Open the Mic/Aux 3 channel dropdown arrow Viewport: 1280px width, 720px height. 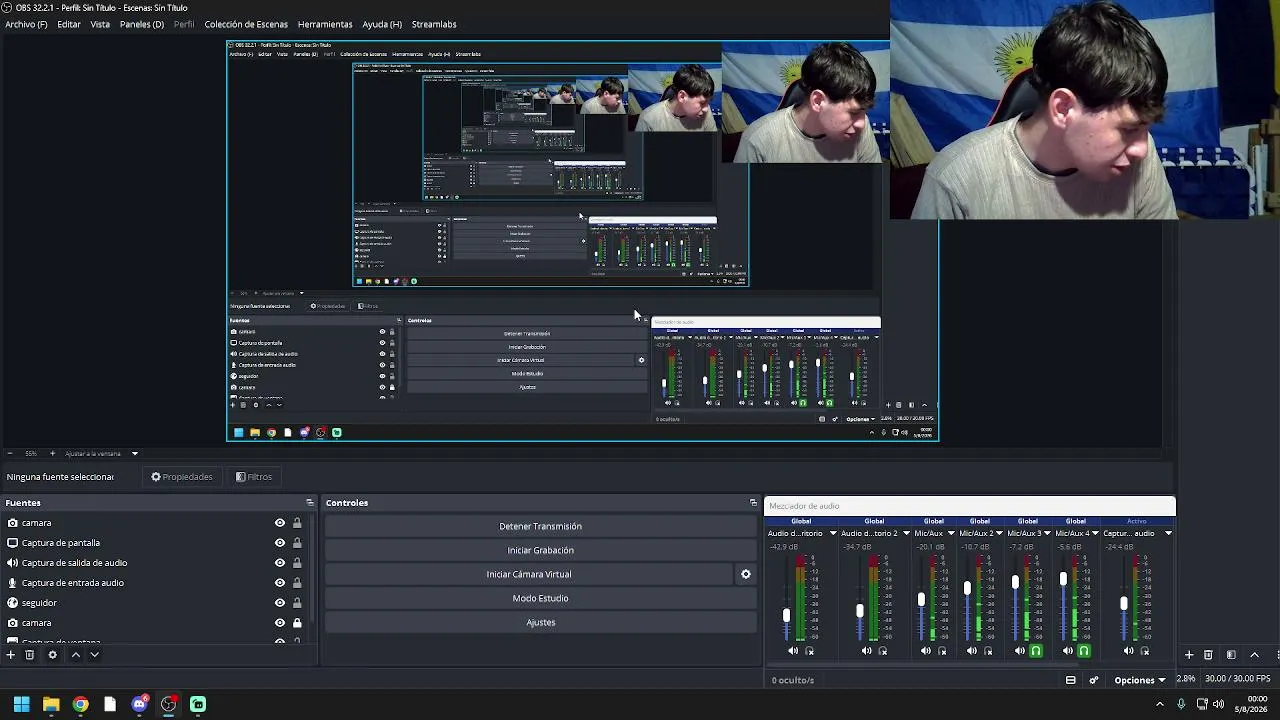pyautogui.click(x=1047, y=534)
